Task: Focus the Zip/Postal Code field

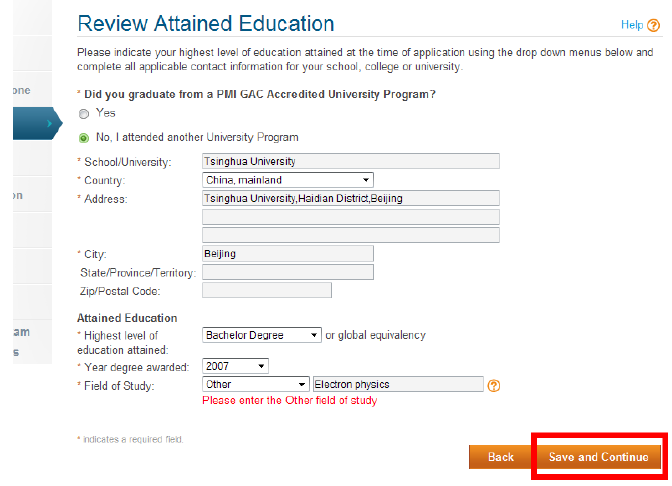Action: (266, 291)
